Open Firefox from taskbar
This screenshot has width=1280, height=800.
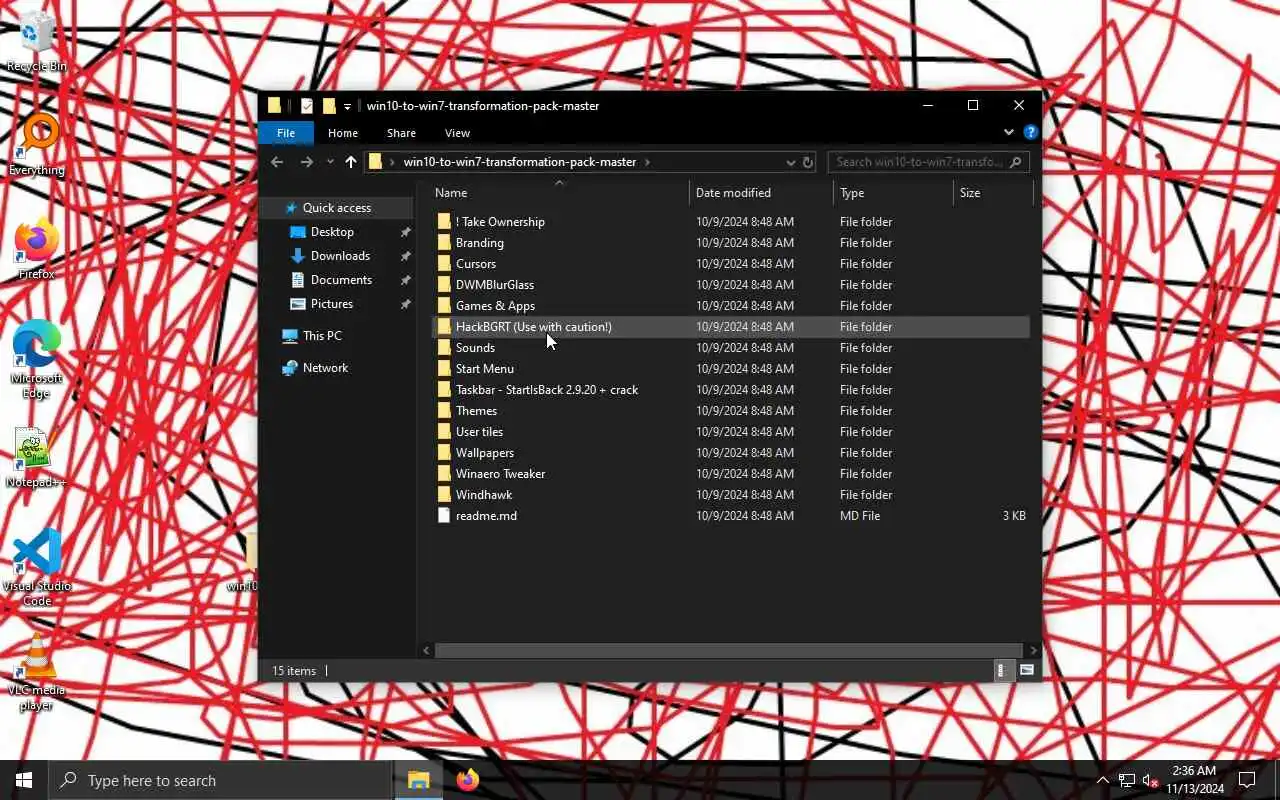[467, 780]
